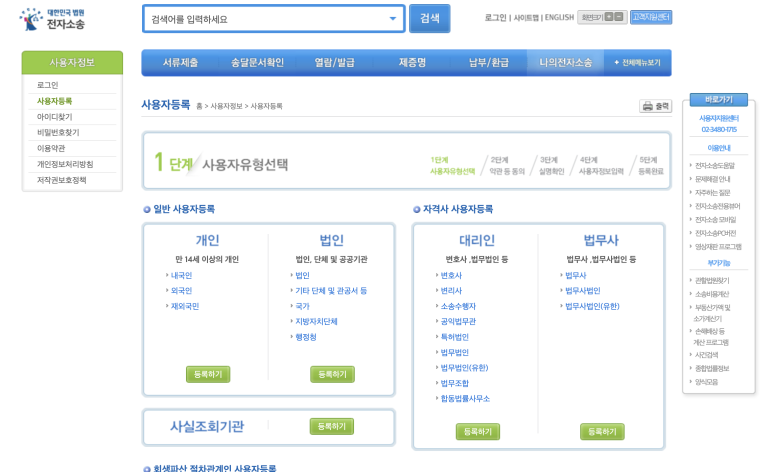
Task: Open 부동산가액 및 소가계산기 link
Action: click(712, 313)
